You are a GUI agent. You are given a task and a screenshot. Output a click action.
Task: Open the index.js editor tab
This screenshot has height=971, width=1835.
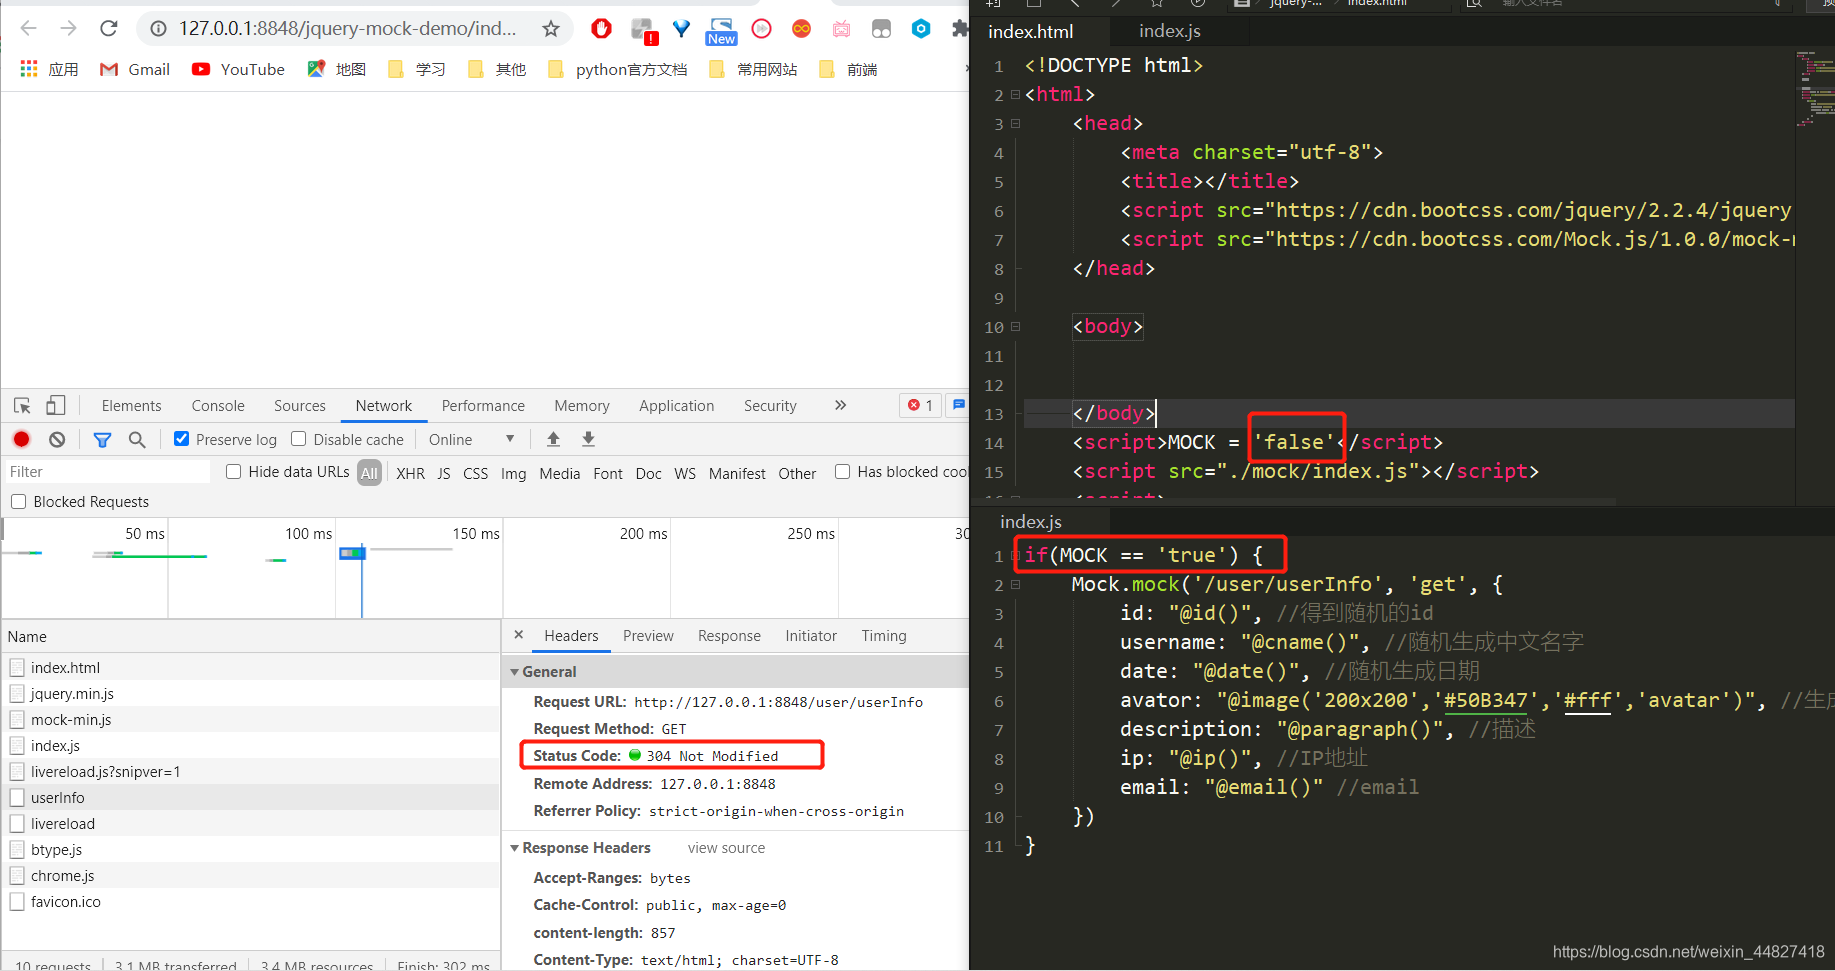click(1170, 31)
